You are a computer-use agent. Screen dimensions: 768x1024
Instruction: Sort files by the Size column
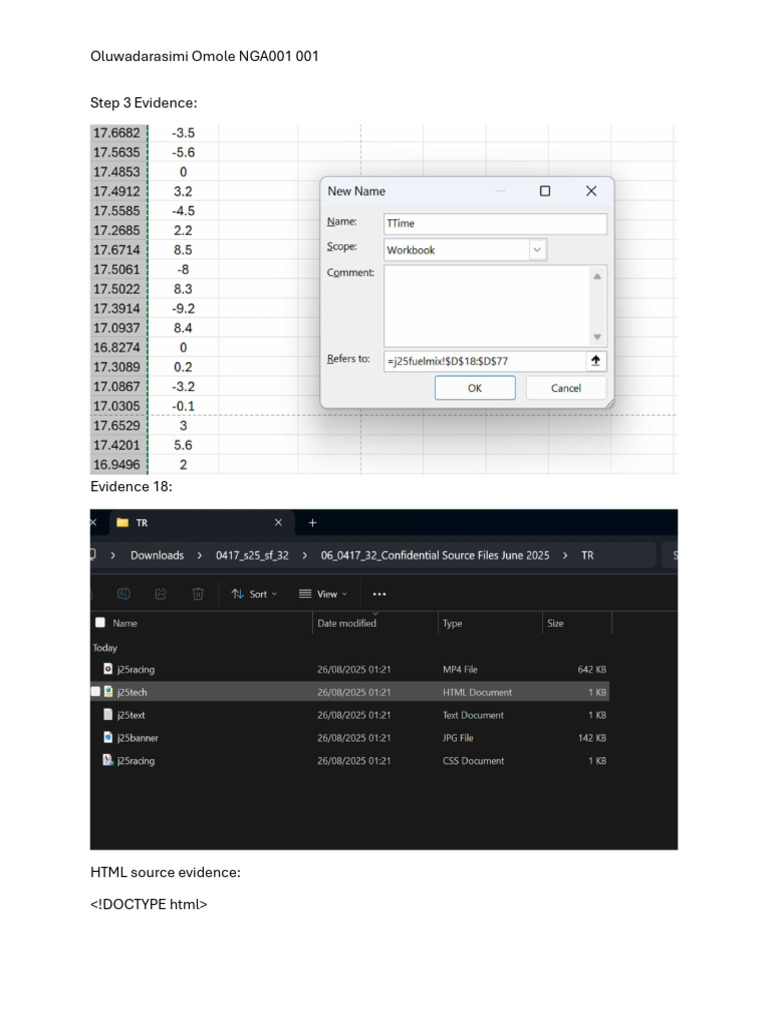pos(555,623)
